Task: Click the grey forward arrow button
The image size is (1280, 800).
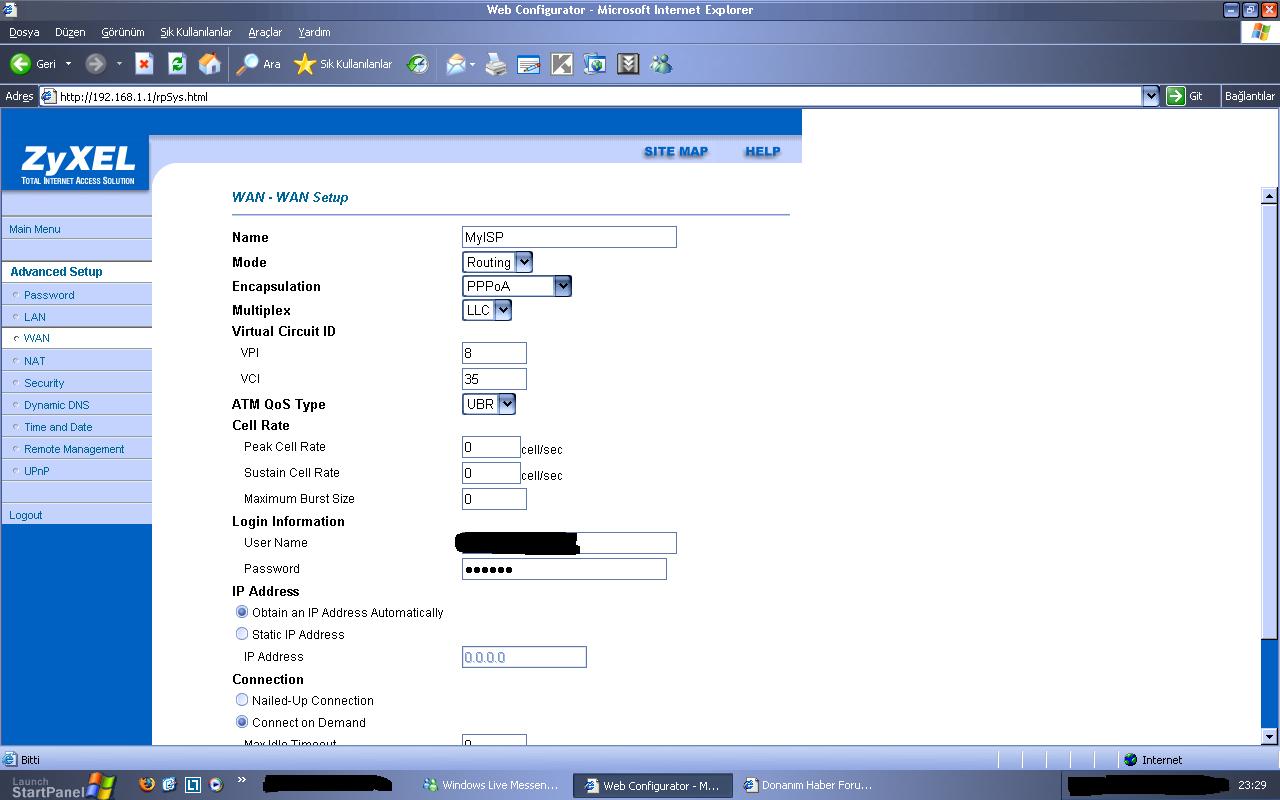Action: [x=95, y=64]
